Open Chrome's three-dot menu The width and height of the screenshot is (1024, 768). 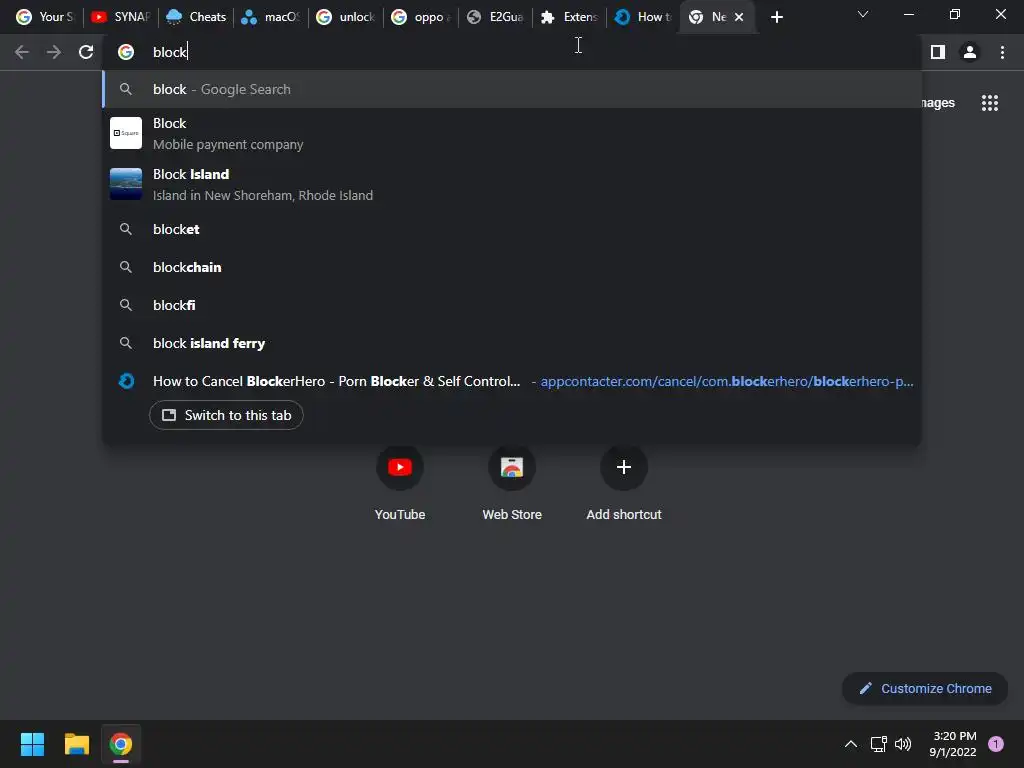[1002, 52]
